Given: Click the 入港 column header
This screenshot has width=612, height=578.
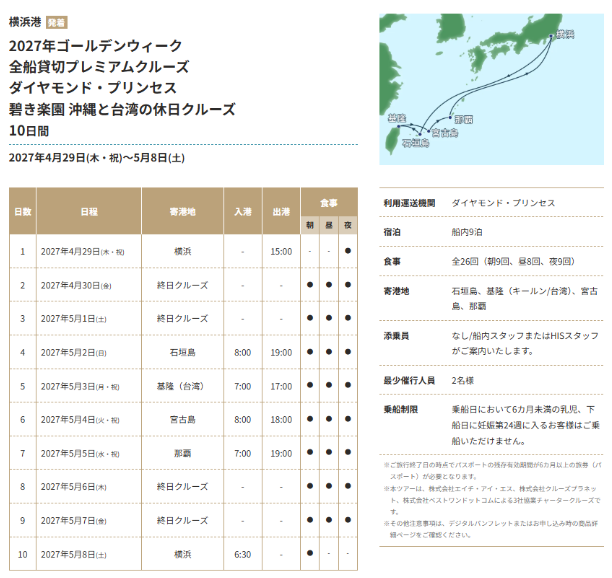Looking at the screenshot, I should coord(243,212).
